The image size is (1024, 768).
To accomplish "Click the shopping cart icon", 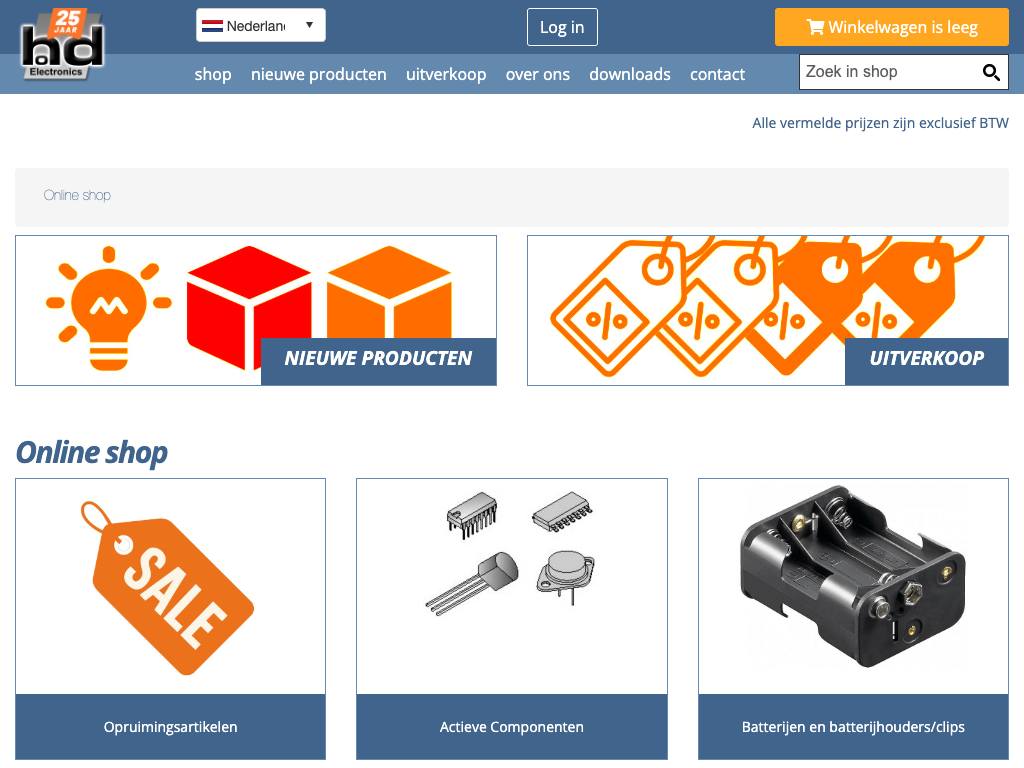I will point(815,27).
